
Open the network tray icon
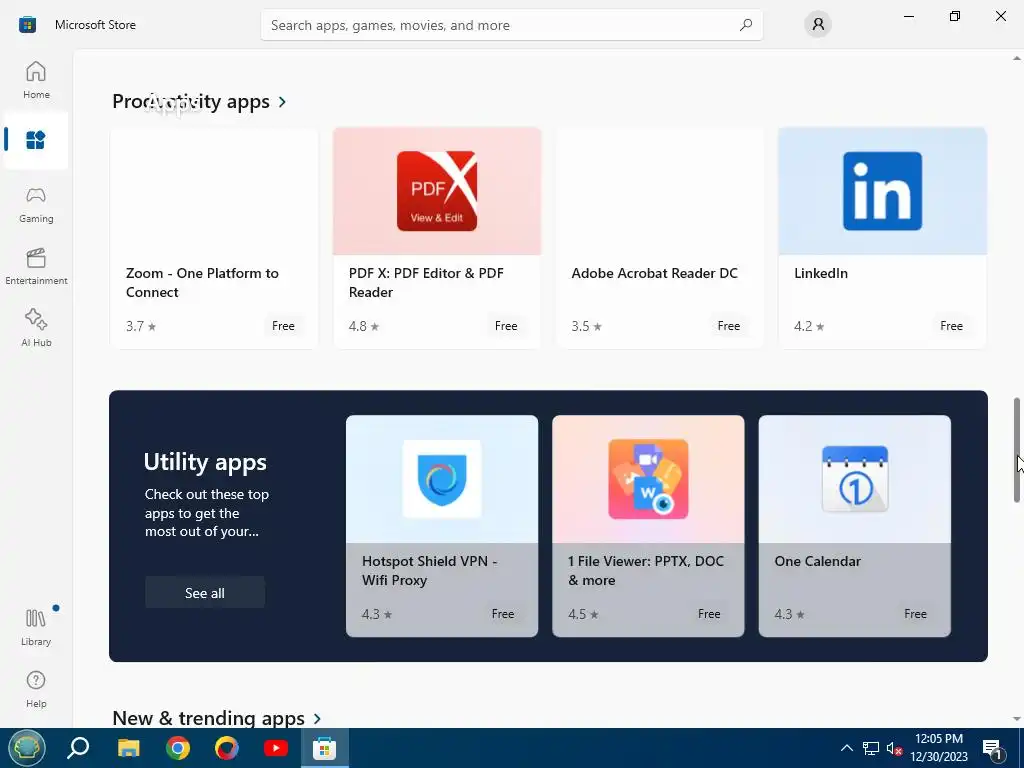871,748
